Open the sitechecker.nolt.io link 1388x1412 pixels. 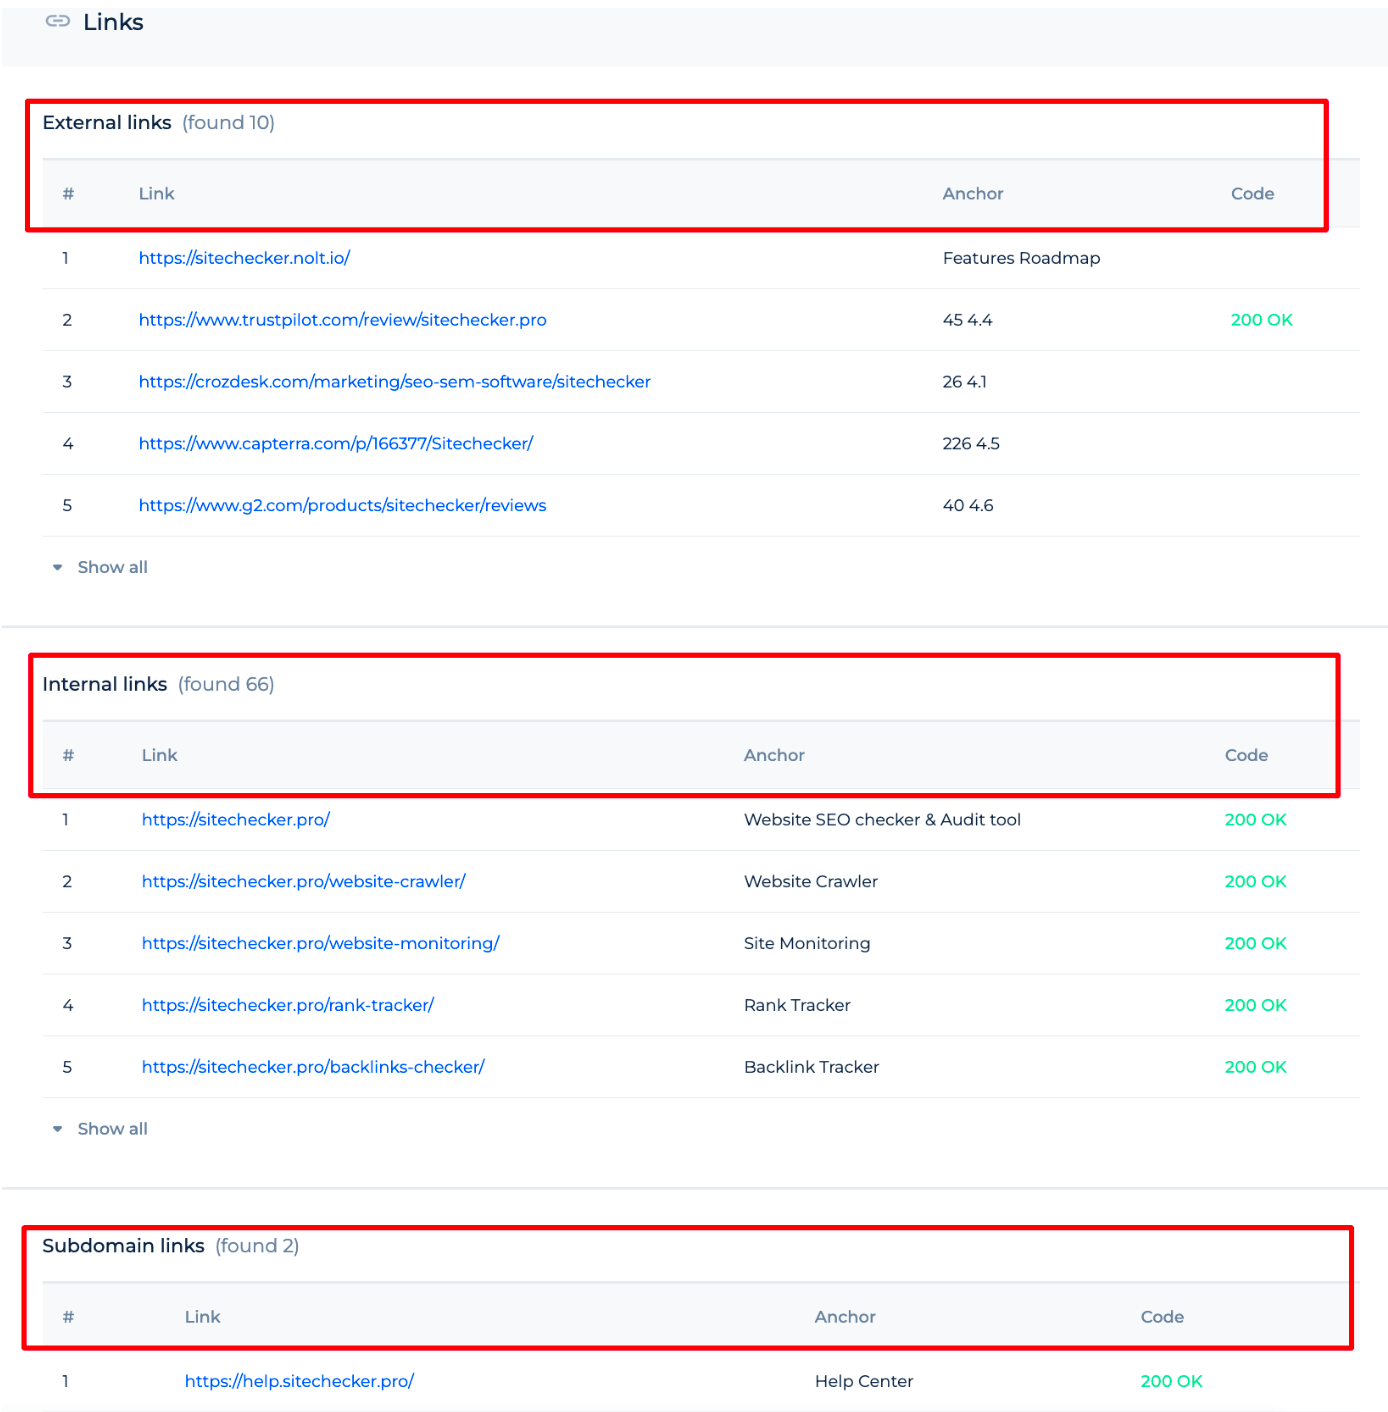click(244, 258)
